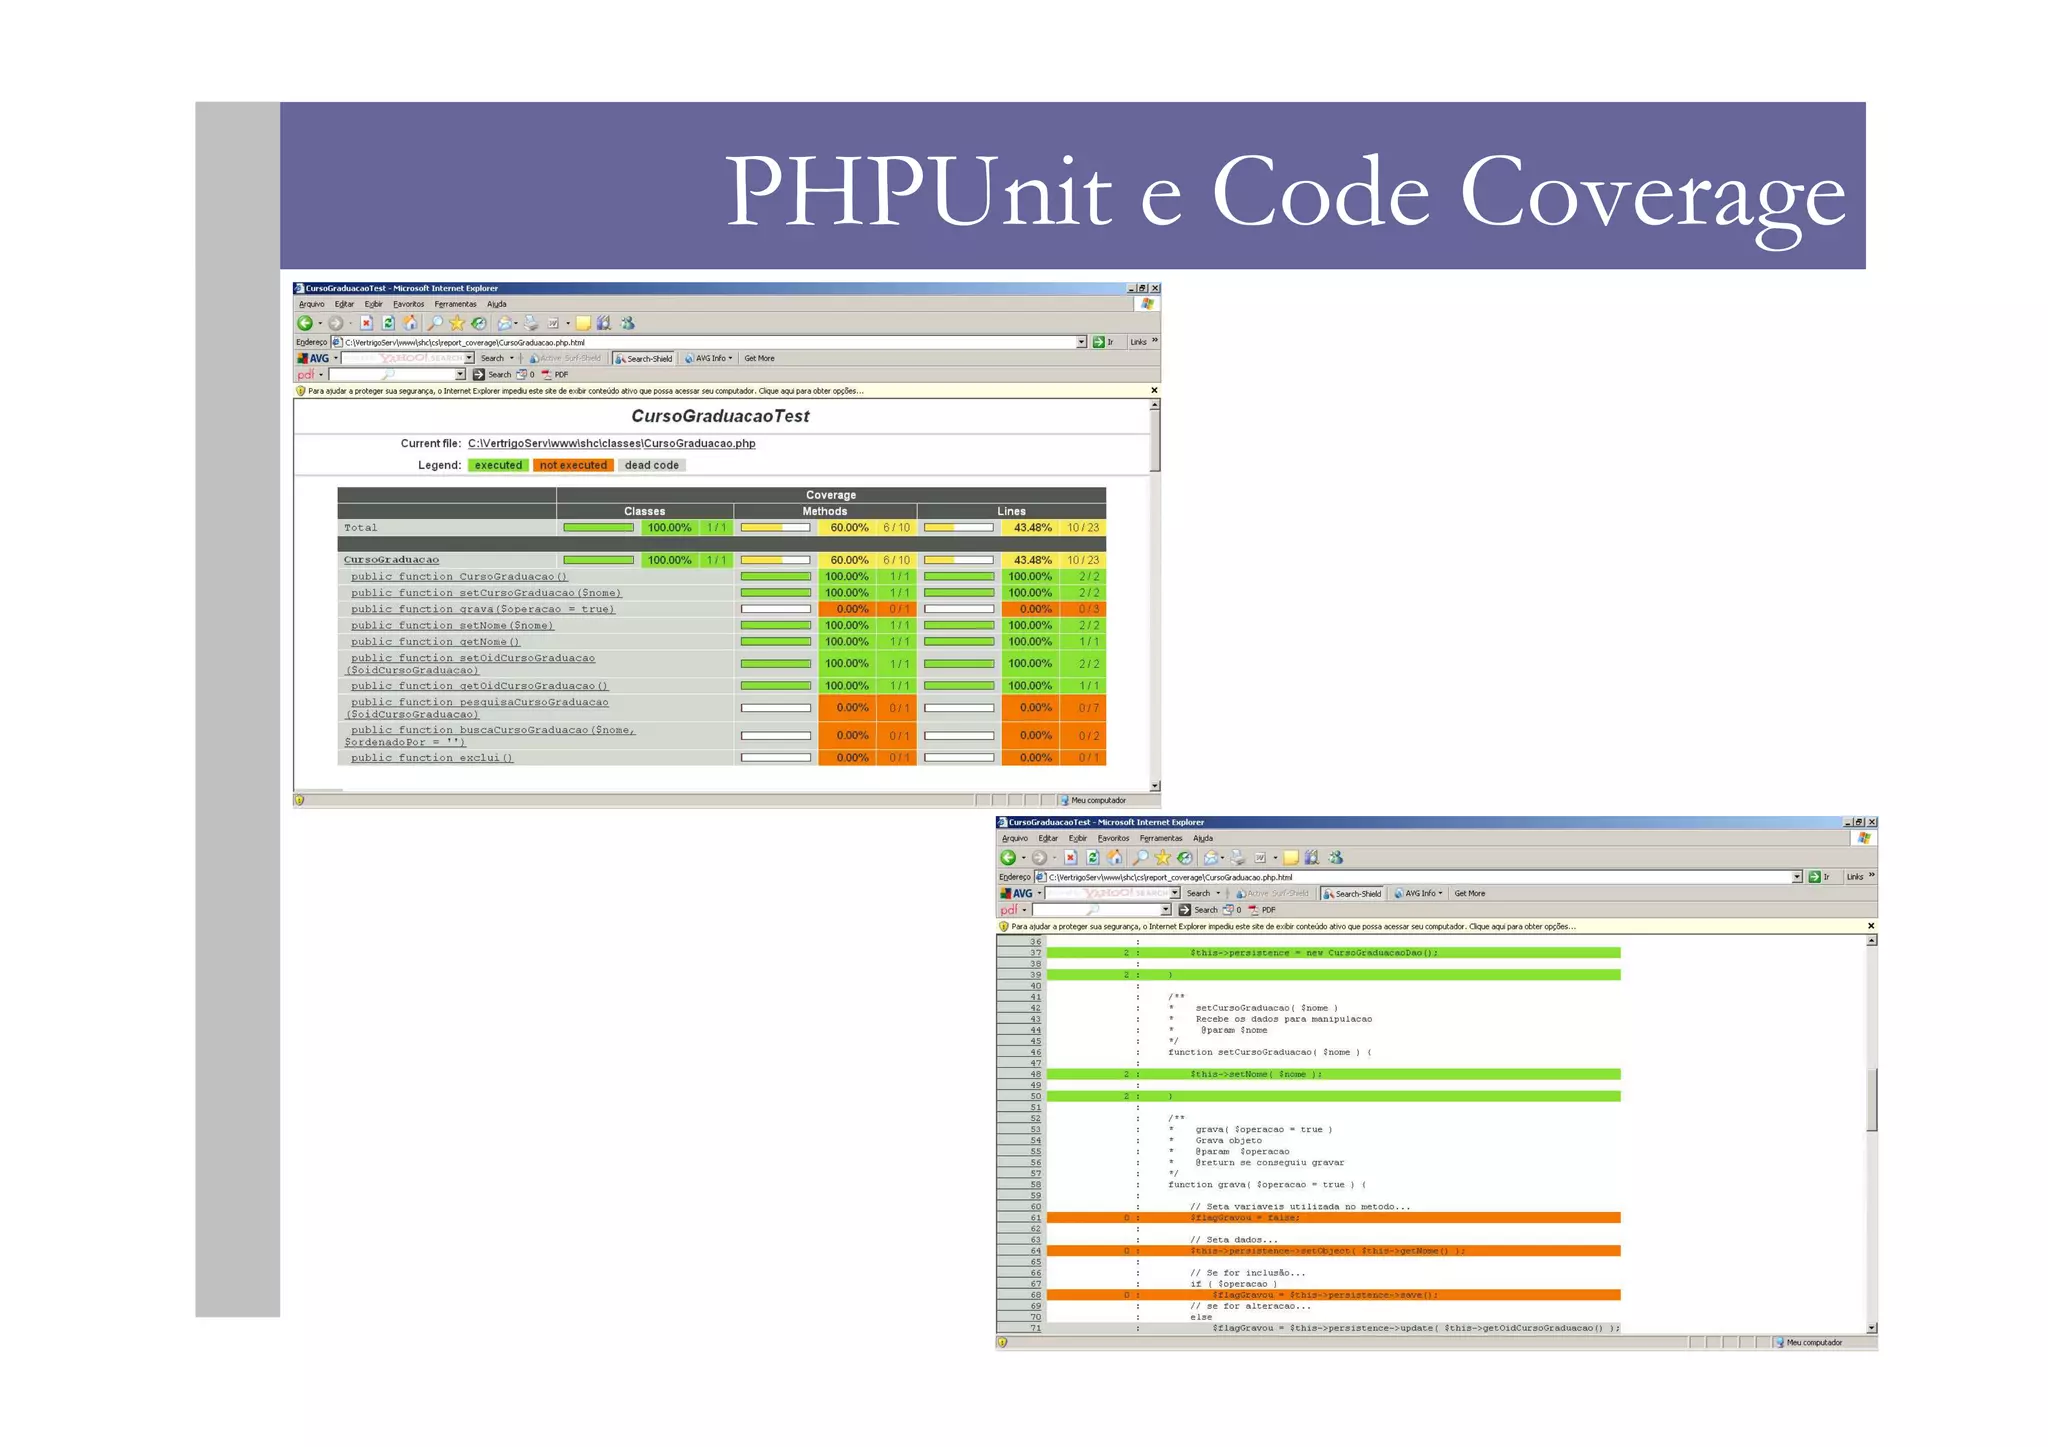Open public function exclui() link

[x=431, y=758]
